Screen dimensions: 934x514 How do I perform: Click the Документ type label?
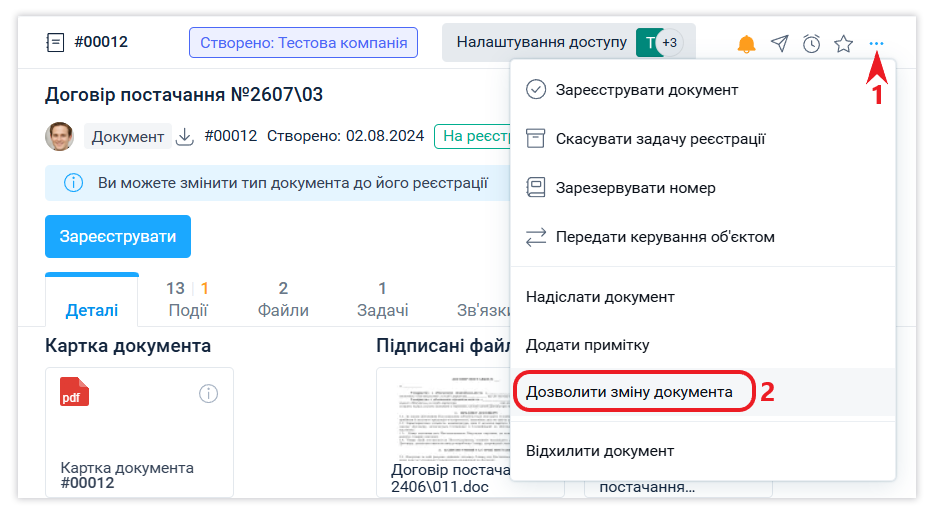tap(128, 137)
